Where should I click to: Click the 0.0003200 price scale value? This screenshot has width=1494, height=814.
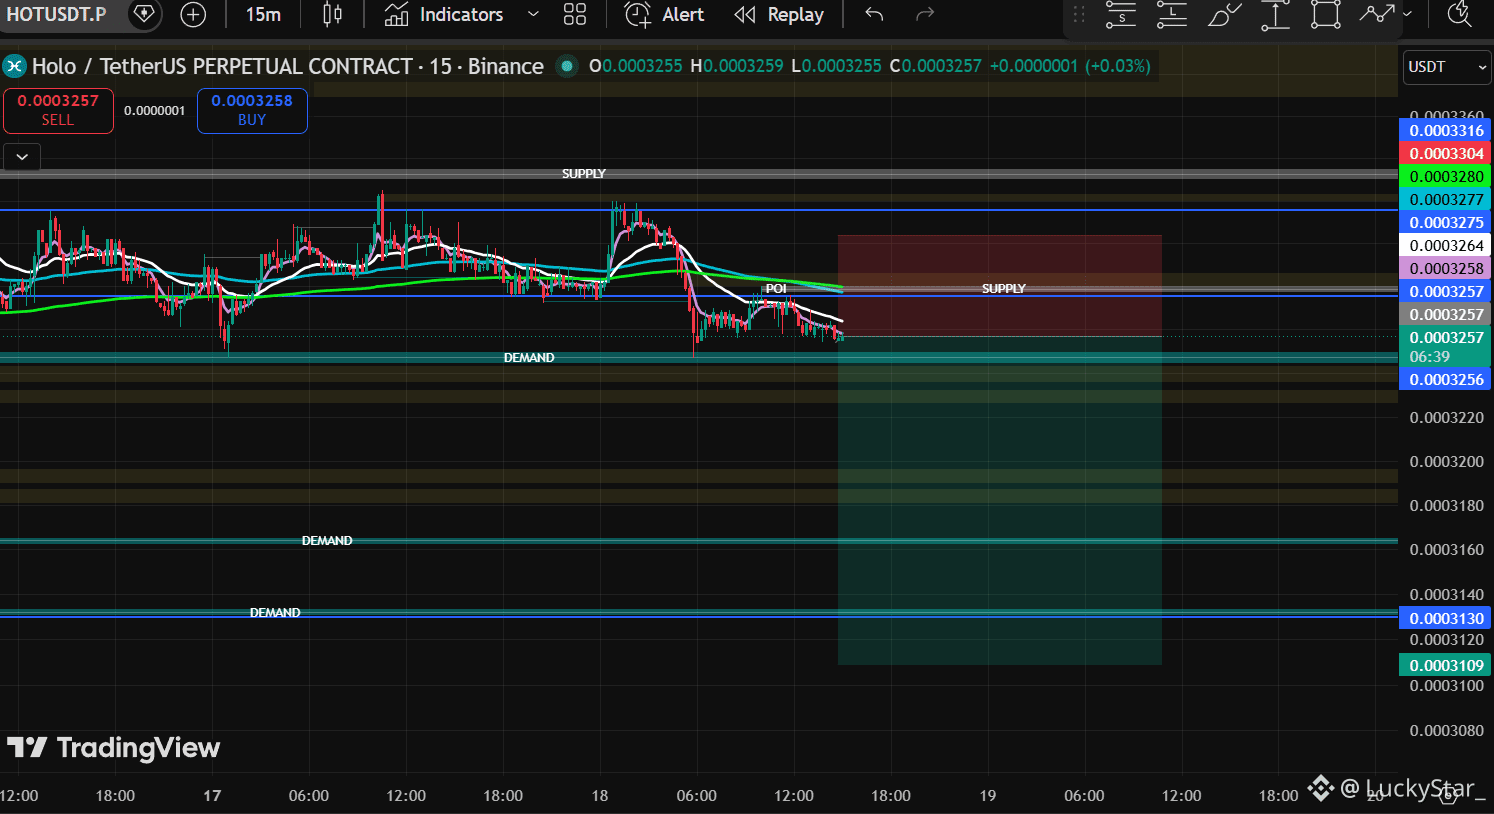1446,462
